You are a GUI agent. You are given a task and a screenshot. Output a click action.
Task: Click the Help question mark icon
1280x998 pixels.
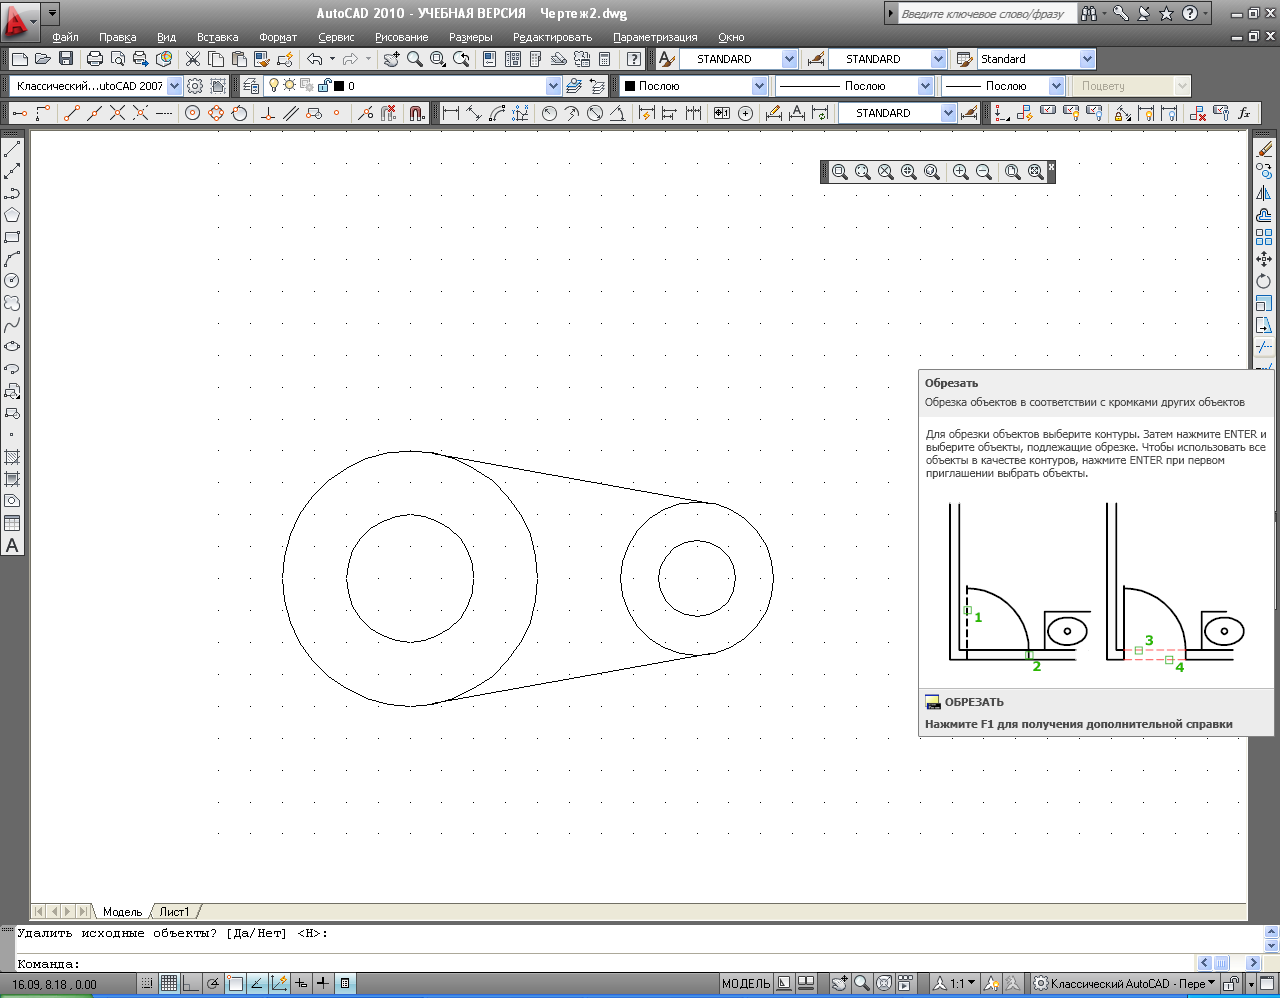[633, 59]
